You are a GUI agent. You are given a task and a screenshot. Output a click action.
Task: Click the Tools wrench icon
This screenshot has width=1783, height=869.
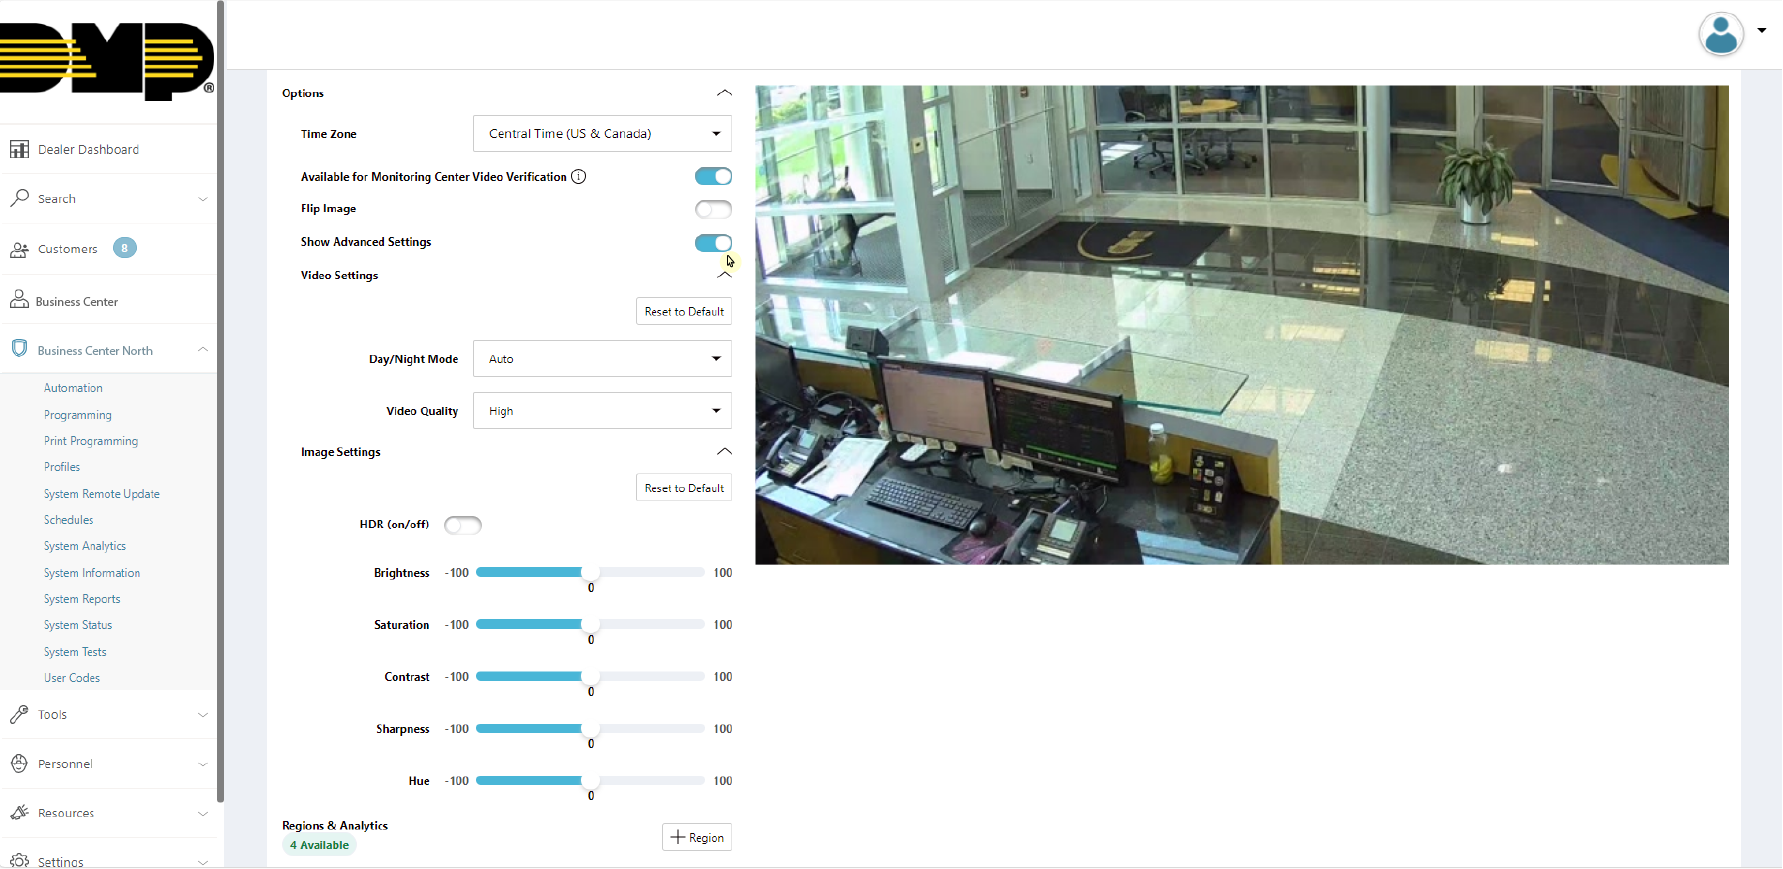click(x=19, y=715)
